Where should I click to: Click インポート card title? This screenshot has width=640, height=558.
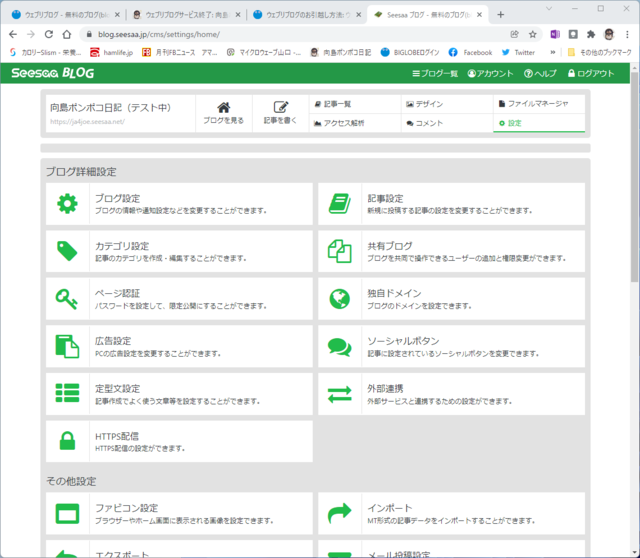point(389,508)
